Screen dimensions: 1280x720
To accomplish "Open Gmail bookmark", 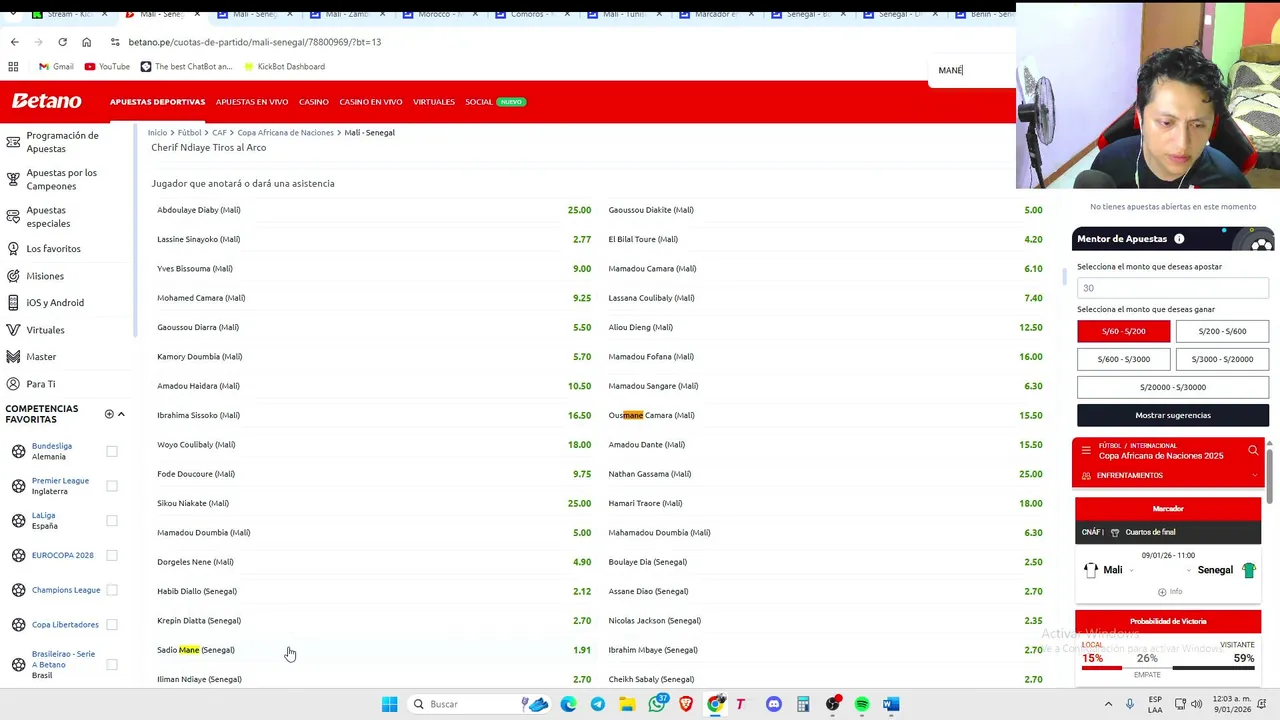I will coord(56,67).
